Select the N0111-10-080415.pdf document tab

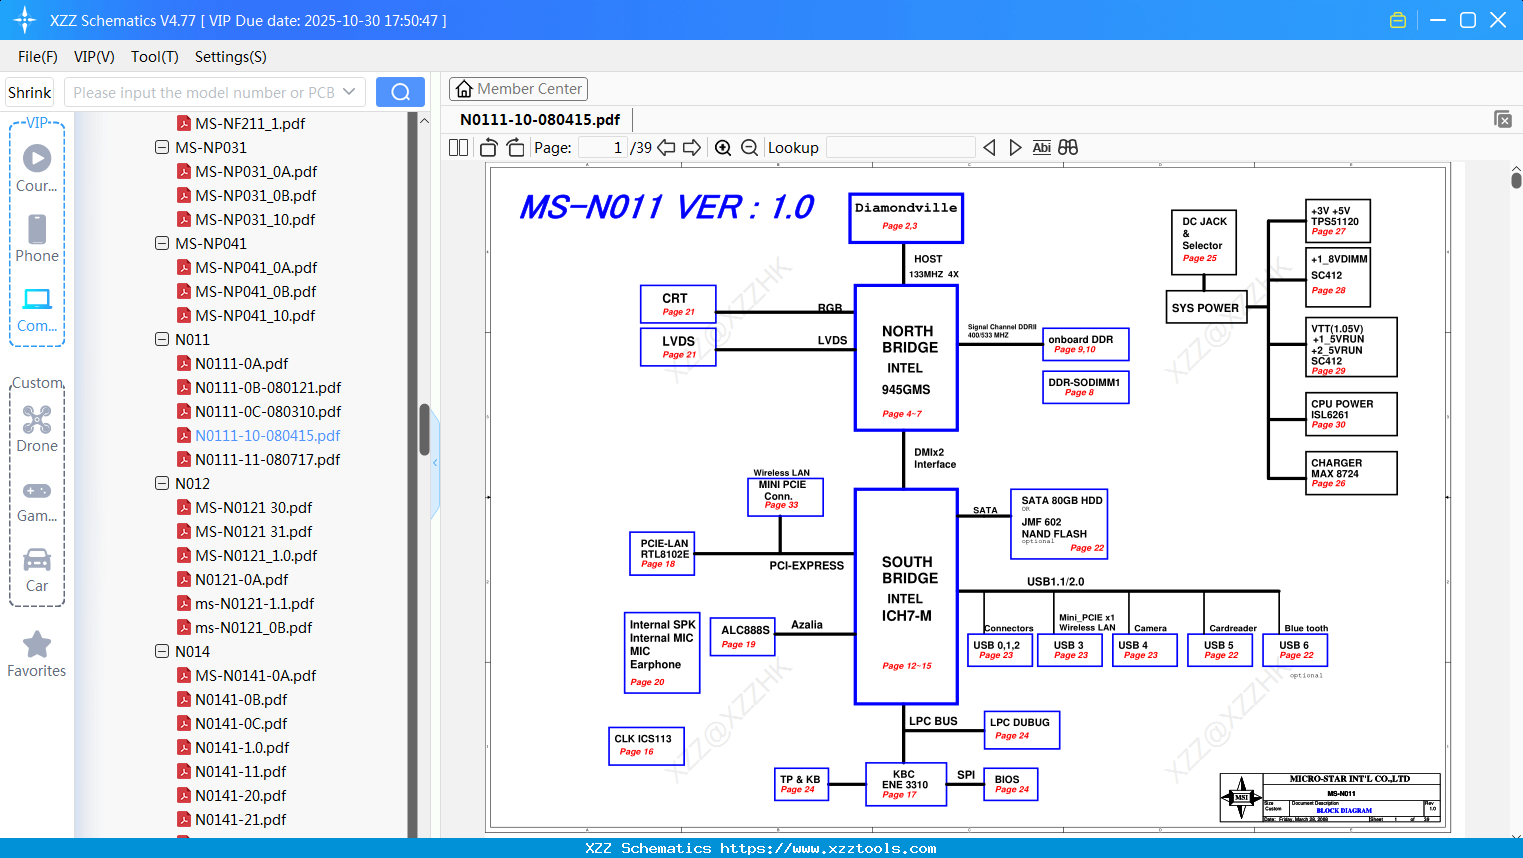(x=540, y=119)
